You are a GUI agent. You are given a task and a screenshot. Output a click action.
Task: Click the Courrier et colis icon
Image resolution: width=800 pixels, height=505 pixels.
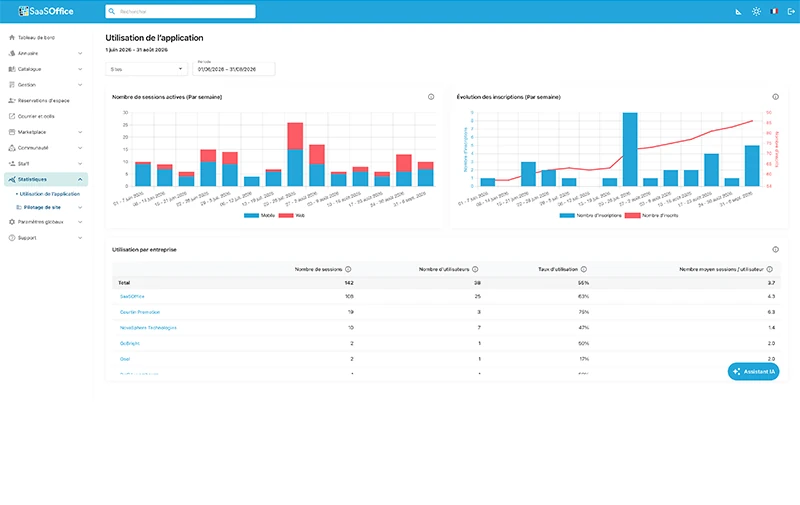[12, 116]
